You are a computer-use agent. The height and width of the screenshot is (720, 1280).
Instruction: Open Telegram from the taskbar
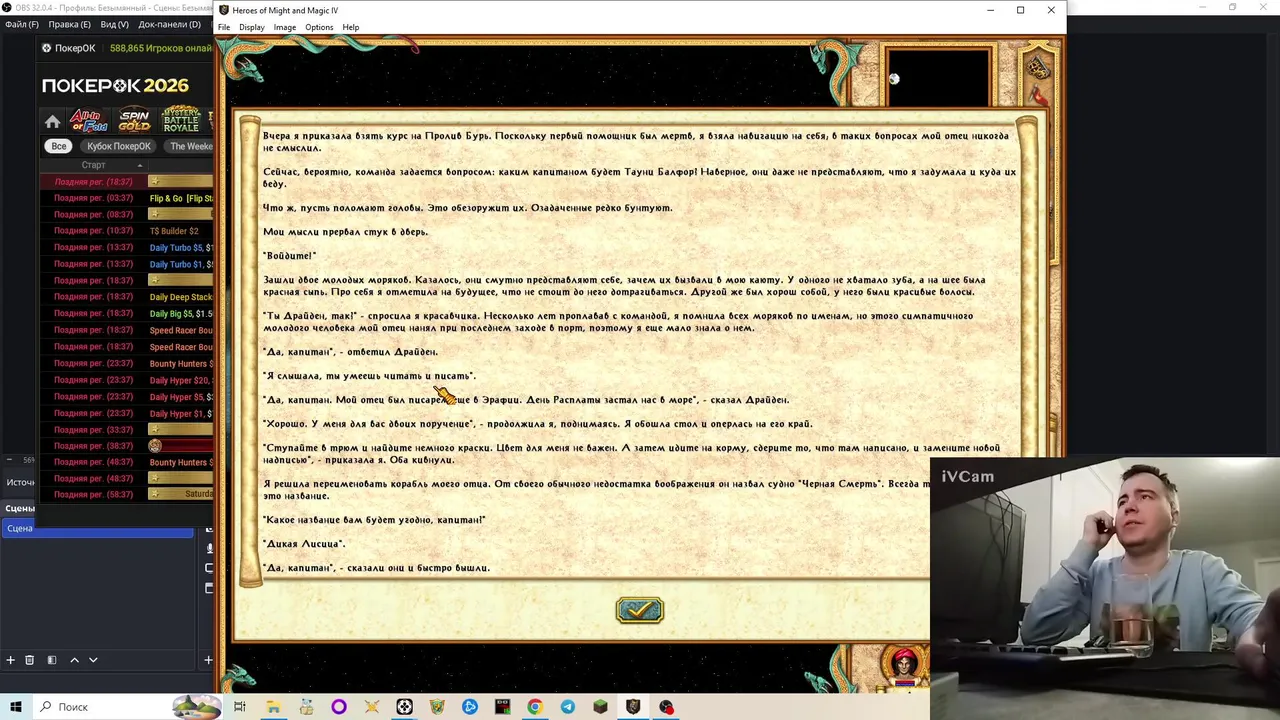[568, 707]
